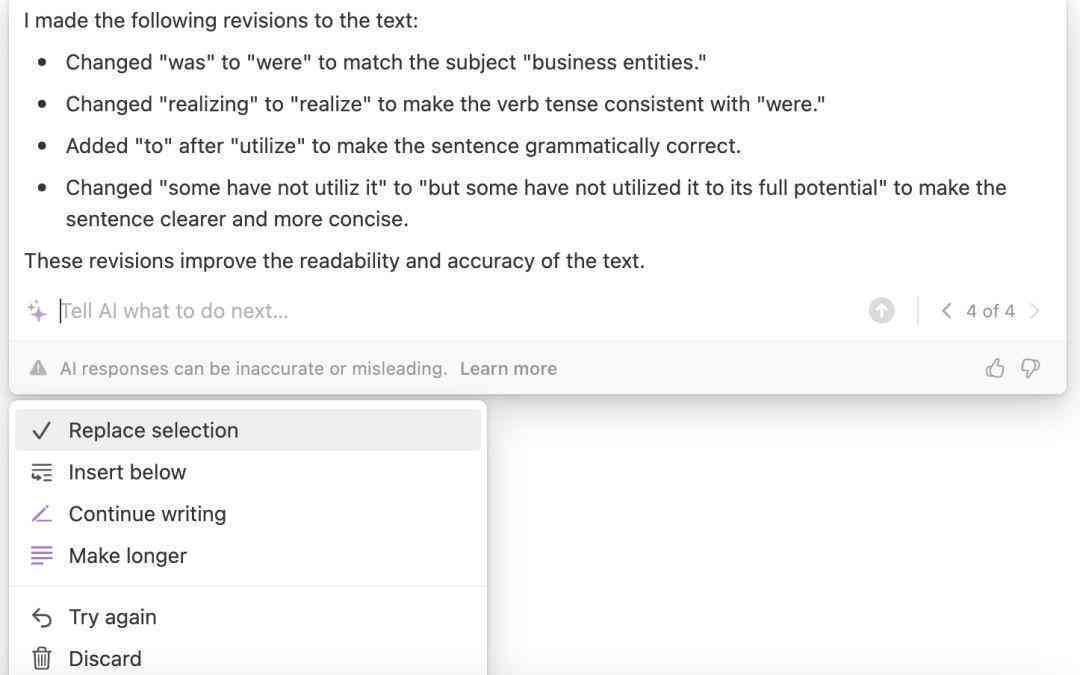Click the warning triangle icon
This screenshot has width=1080, height=675.
click(x=39, y=368)
